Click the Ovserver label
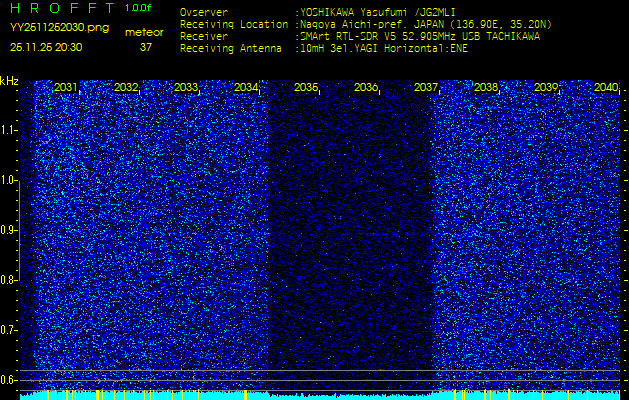This screenshot has width=629, height=400. [204, 12]
